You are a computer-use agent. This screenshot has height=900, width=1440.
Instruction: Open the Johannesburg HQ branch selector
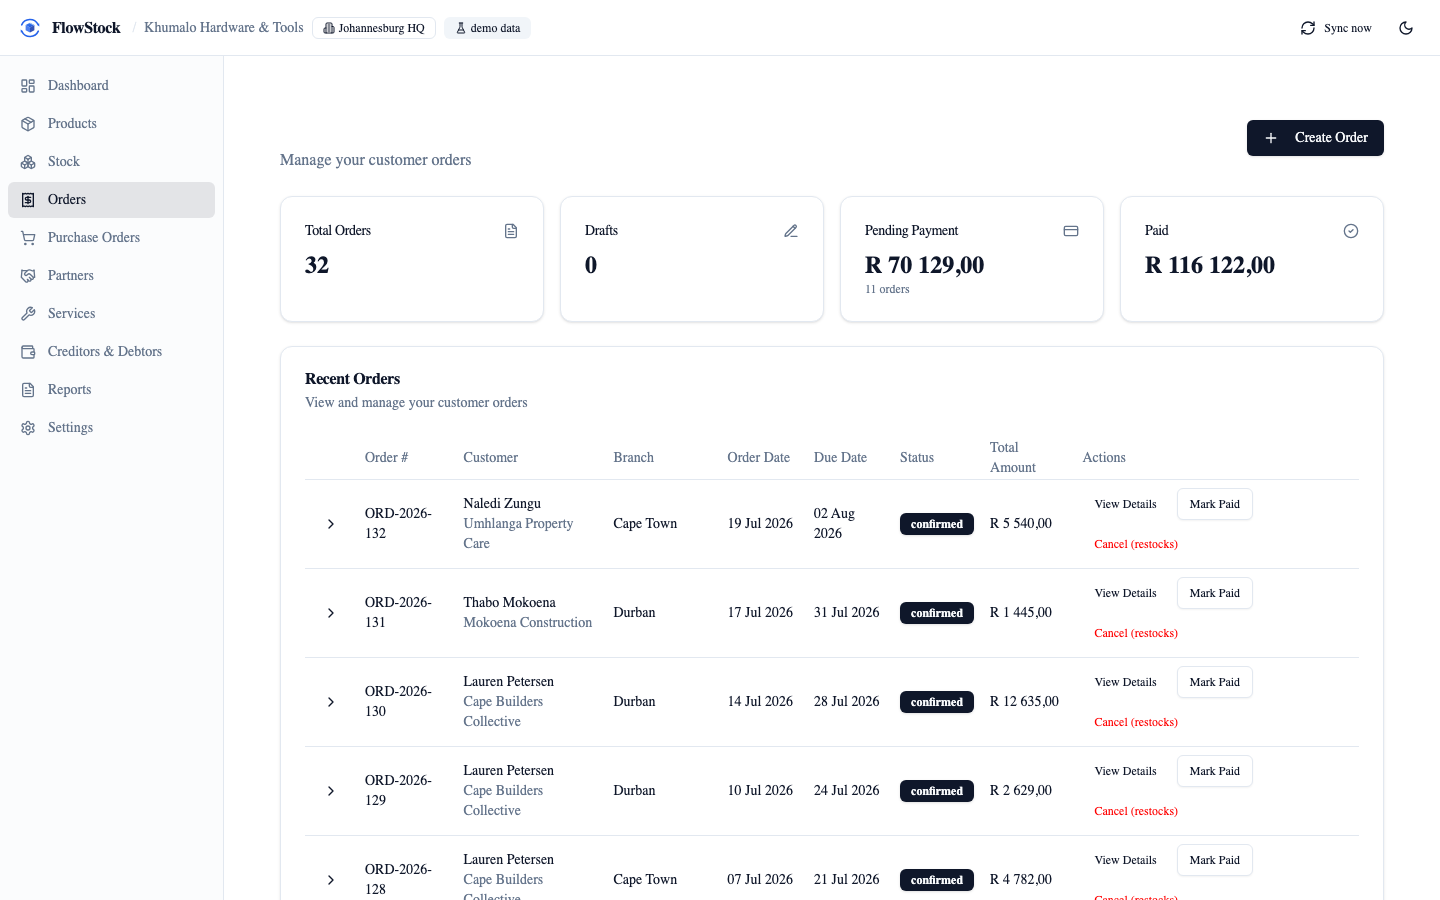(x=374, y=28)
